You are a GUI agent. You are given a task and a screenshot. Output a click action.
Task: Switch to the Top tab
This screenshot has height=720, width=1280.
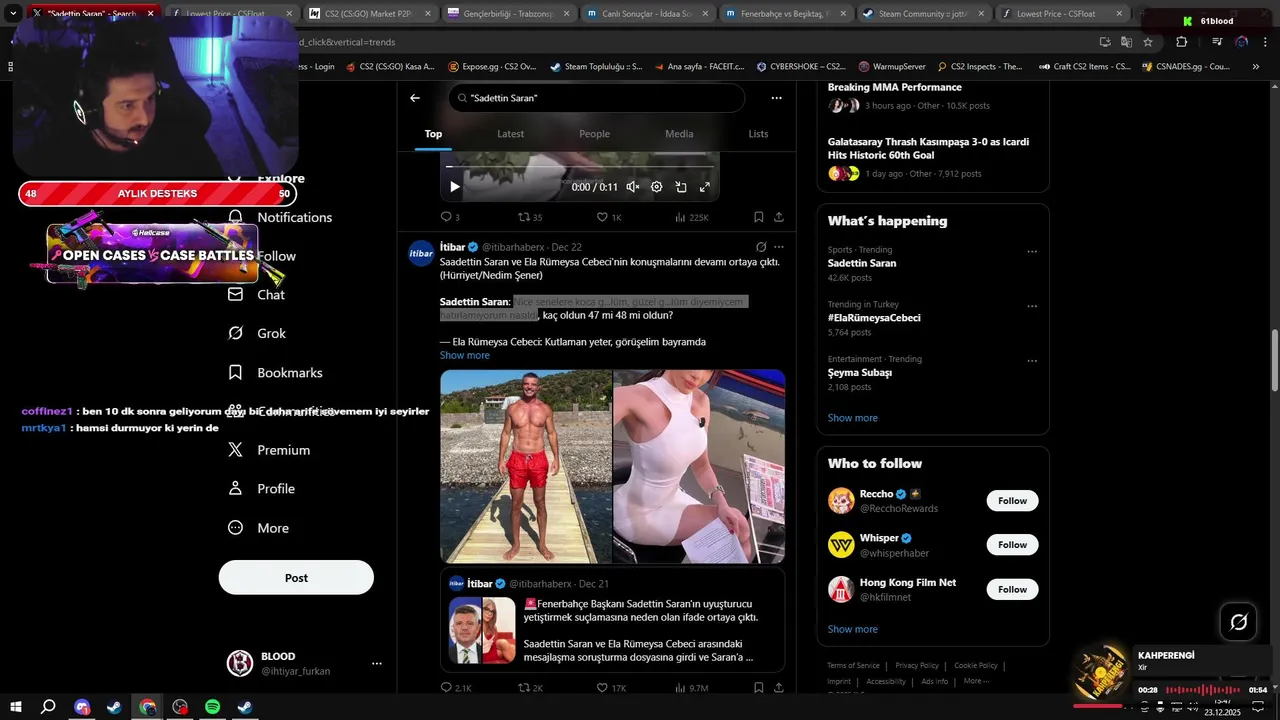click(433, 134)
